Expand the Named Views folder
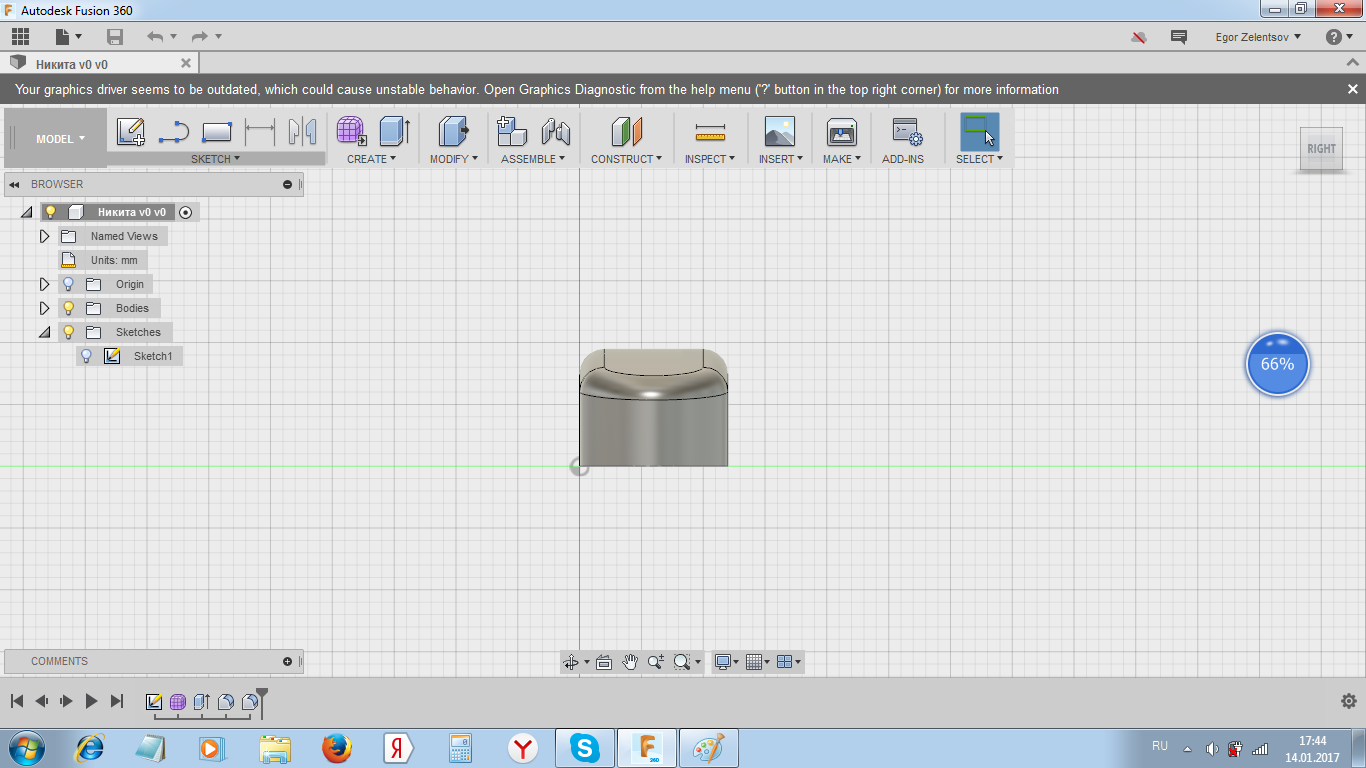Image resolution: width=1366 pixels, height=768 pixels. click(44, 236)
